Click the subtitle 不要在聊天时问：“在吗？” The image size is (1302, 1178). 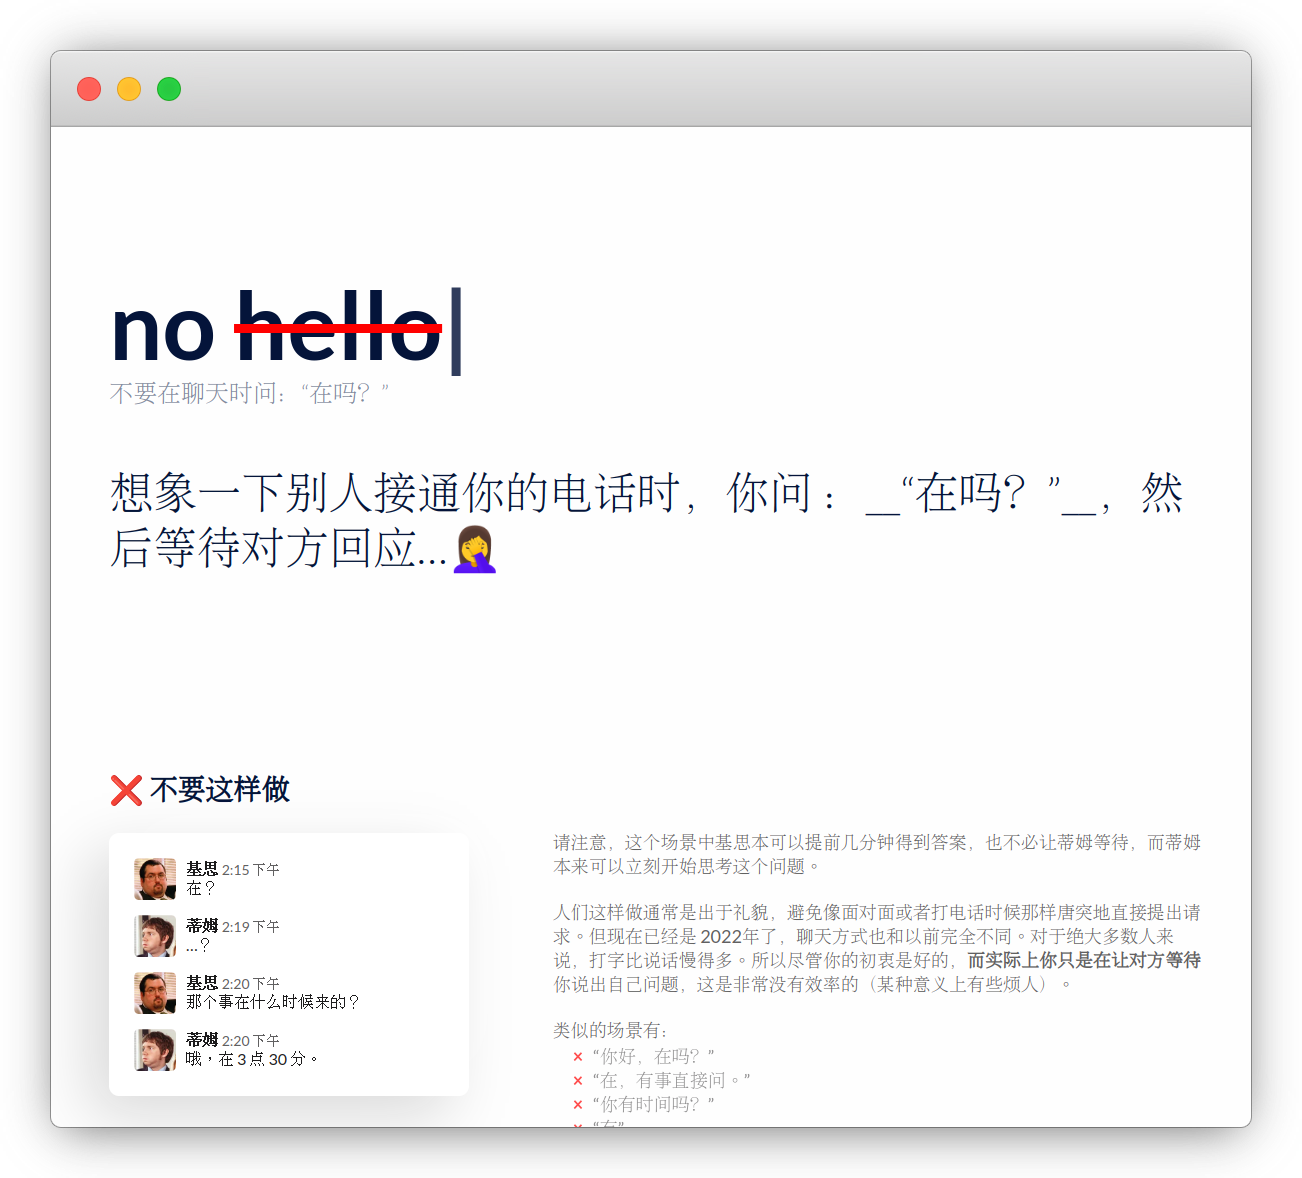pos(250,394)
